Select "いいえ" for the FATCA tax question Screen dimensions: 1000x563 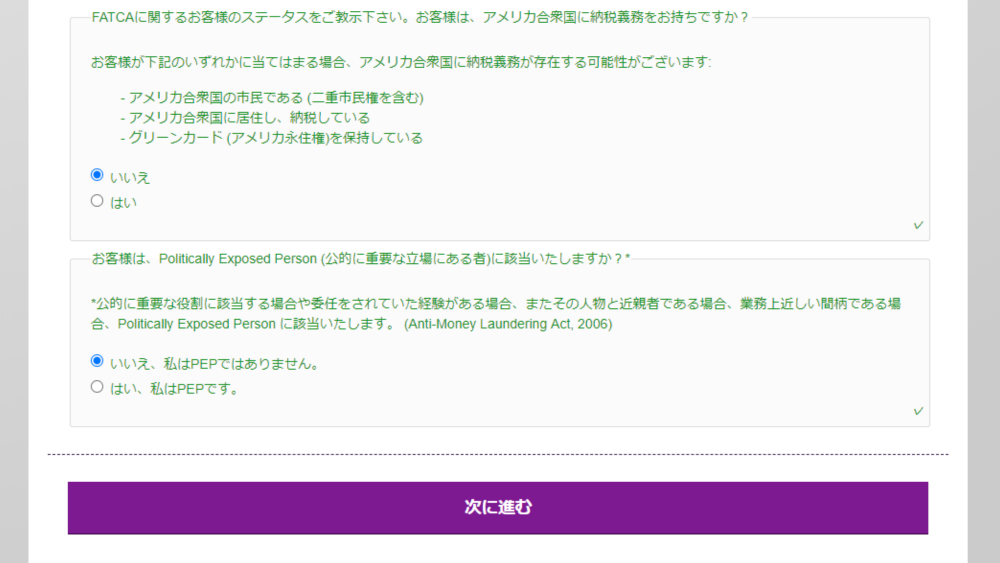tap(97, 175)
